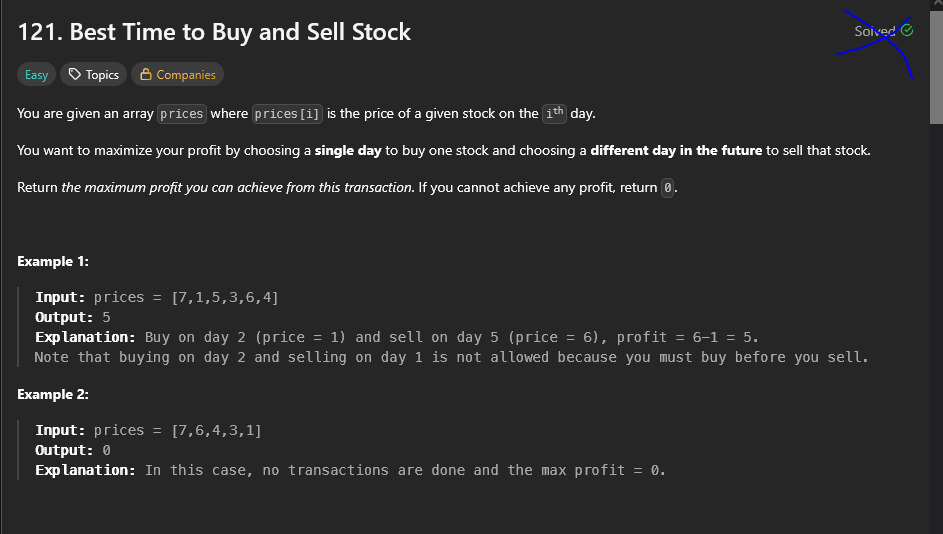The image size is (943, 534).
Task: Click the input line [7,6,4,3,1]
Action: point(148,430)
